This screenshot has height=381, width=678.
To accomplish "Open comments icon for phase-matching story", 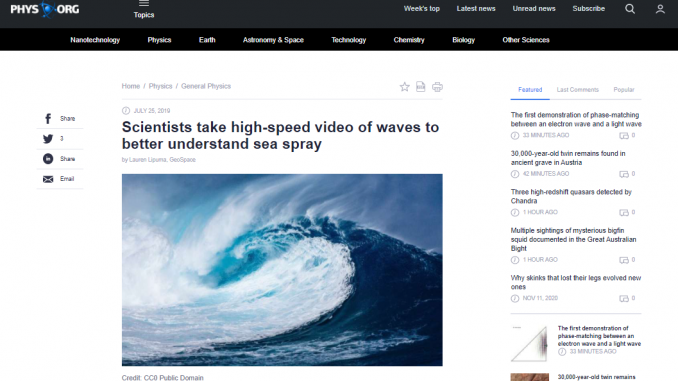I will pos(624,136).
